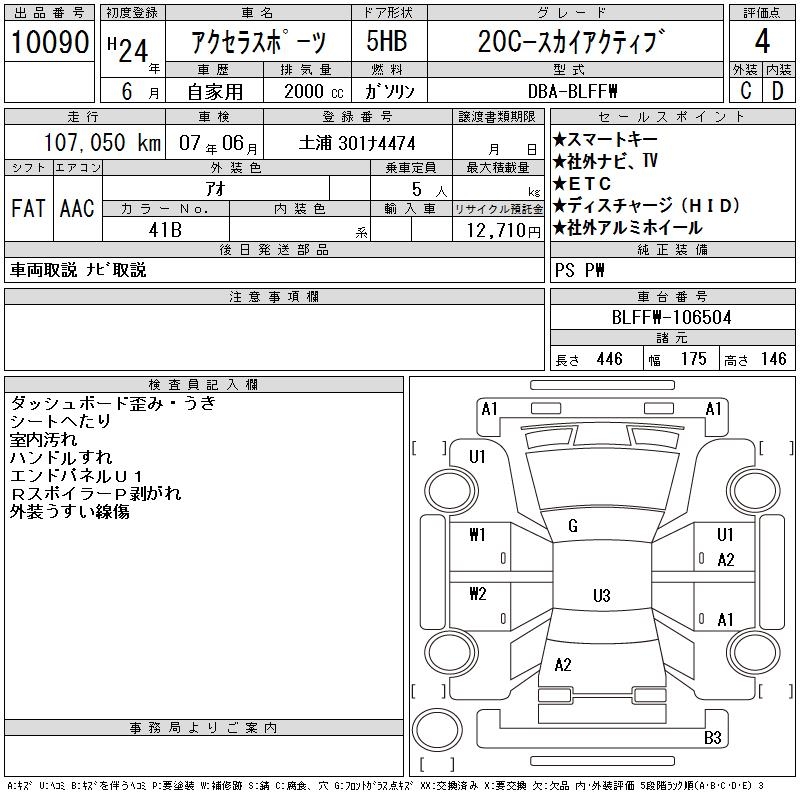Click the registration month 6 月

140,92
